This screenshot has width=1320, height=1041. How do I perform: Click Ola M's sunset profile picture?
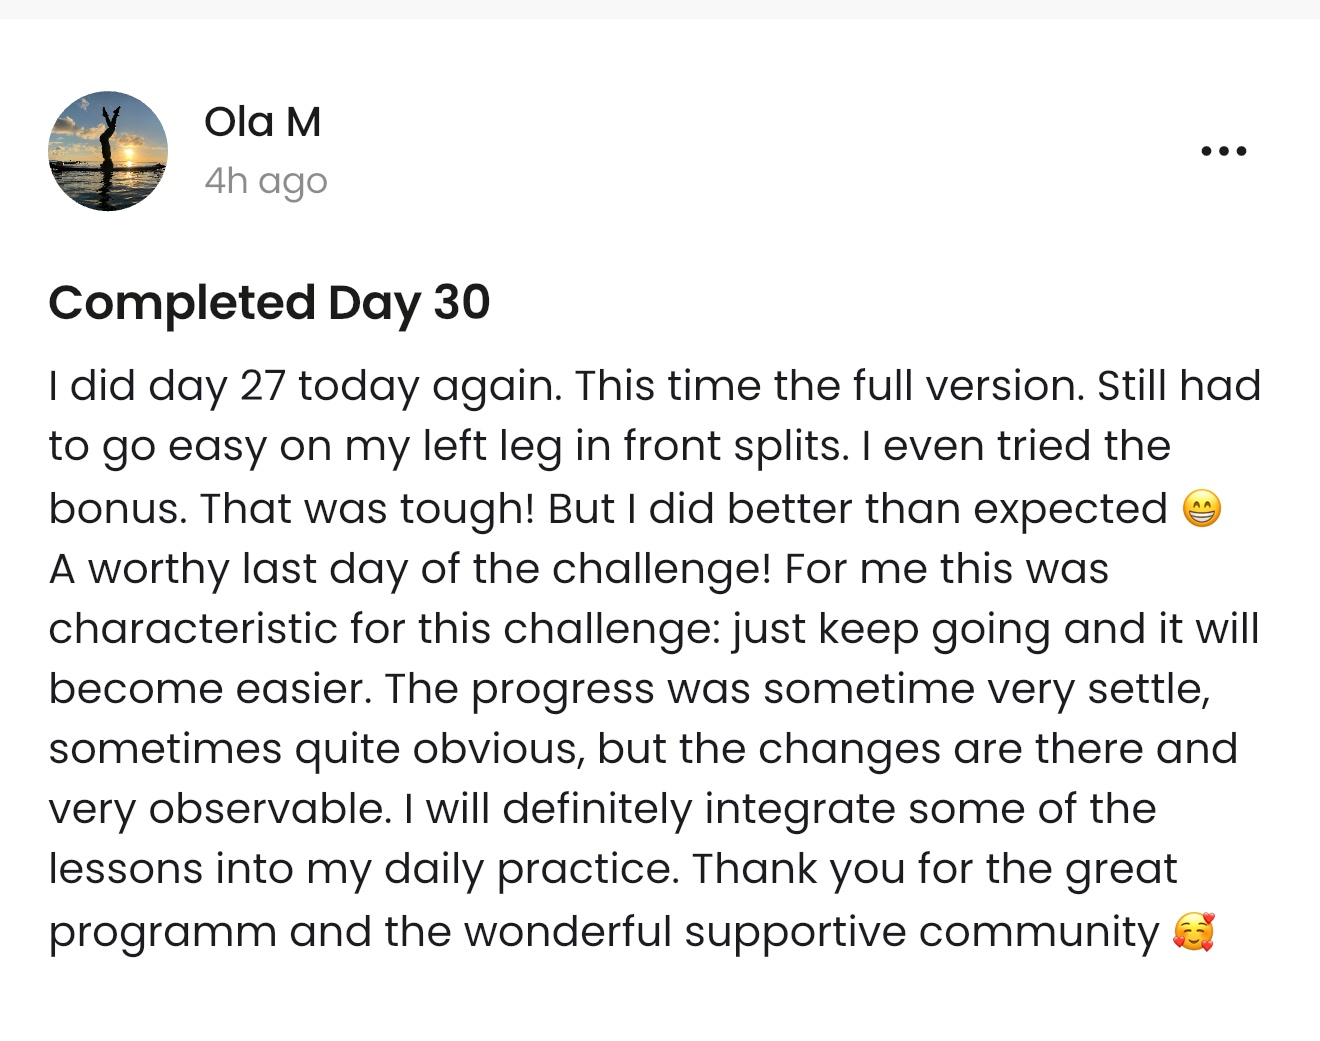108,151
